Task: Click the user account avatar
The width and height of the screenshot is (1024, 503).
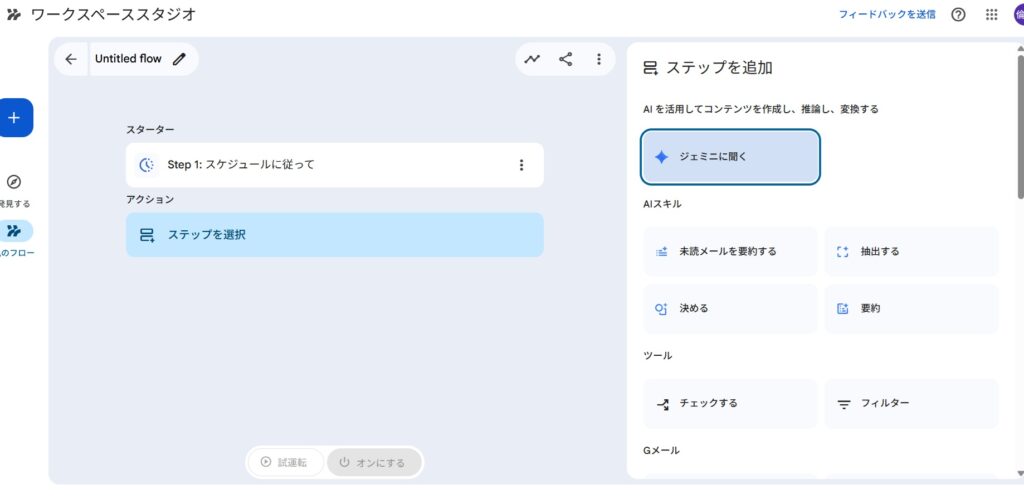Action: tap(1018, 14)
